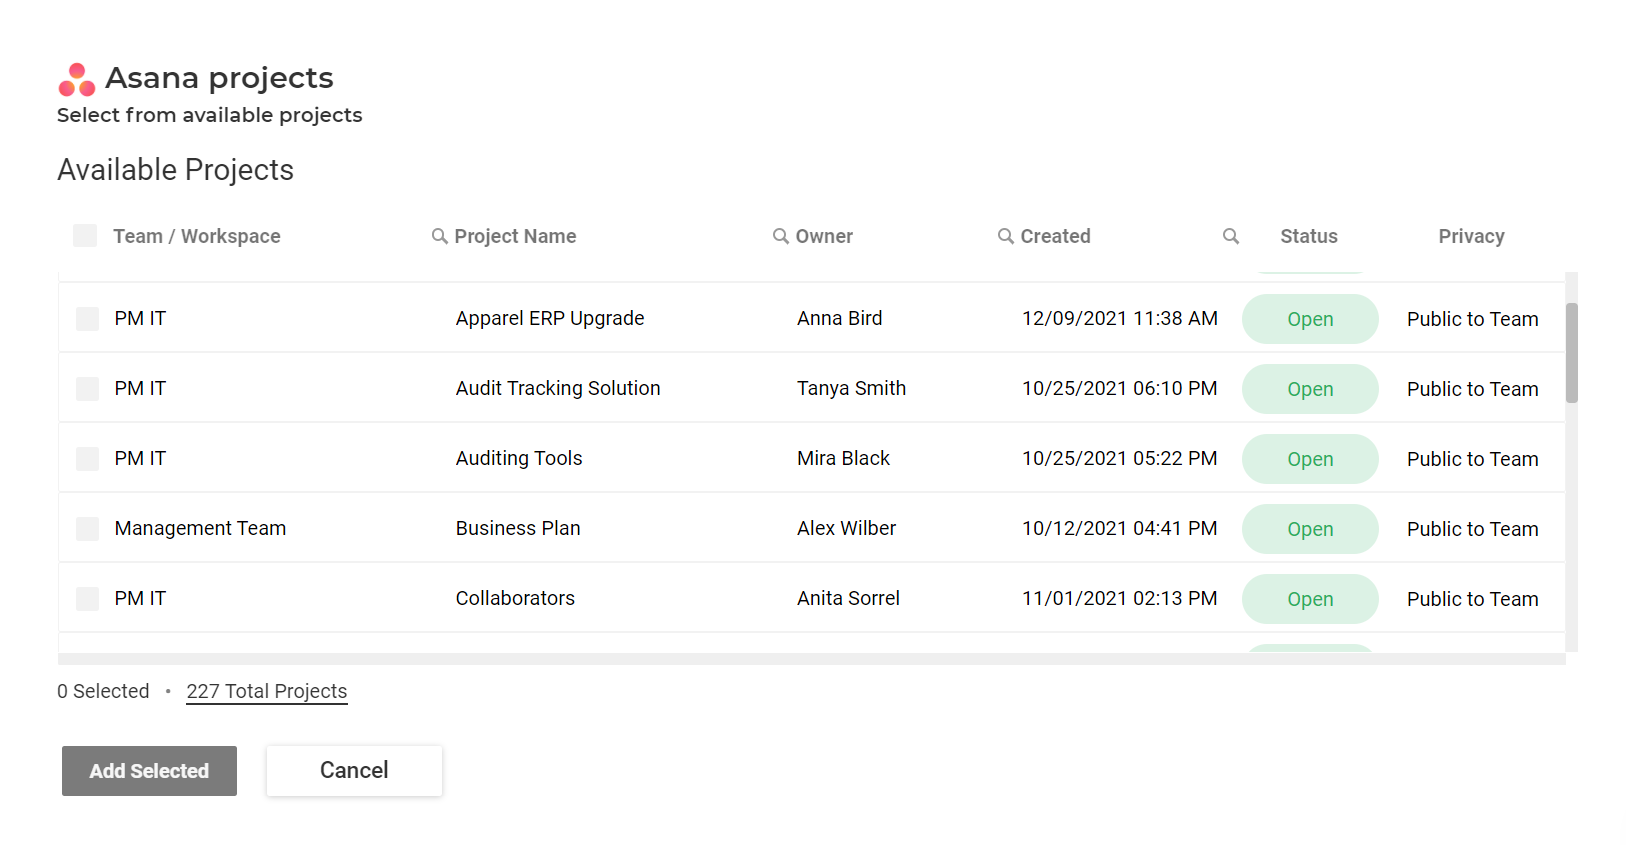Check the Collaborators row checkbox
Image resolution: width=1639 pixels, height=861 pixels.
click(88, 599)
